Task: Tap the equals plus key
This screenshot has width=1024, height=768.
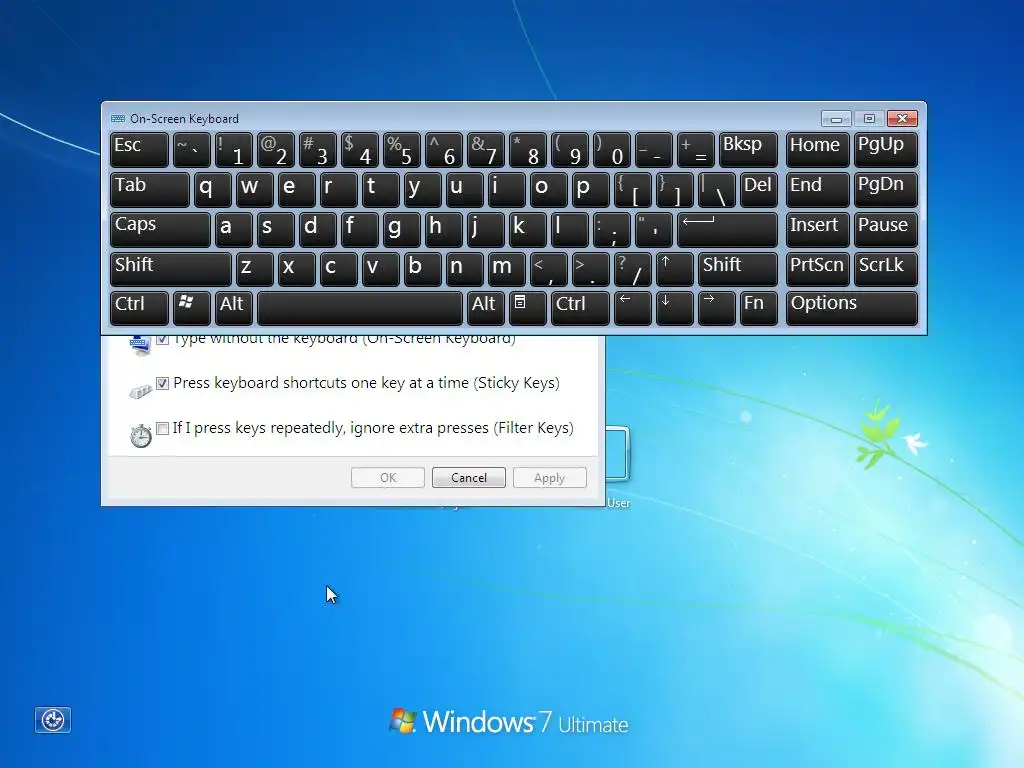Action: click(x=696, y=150)
